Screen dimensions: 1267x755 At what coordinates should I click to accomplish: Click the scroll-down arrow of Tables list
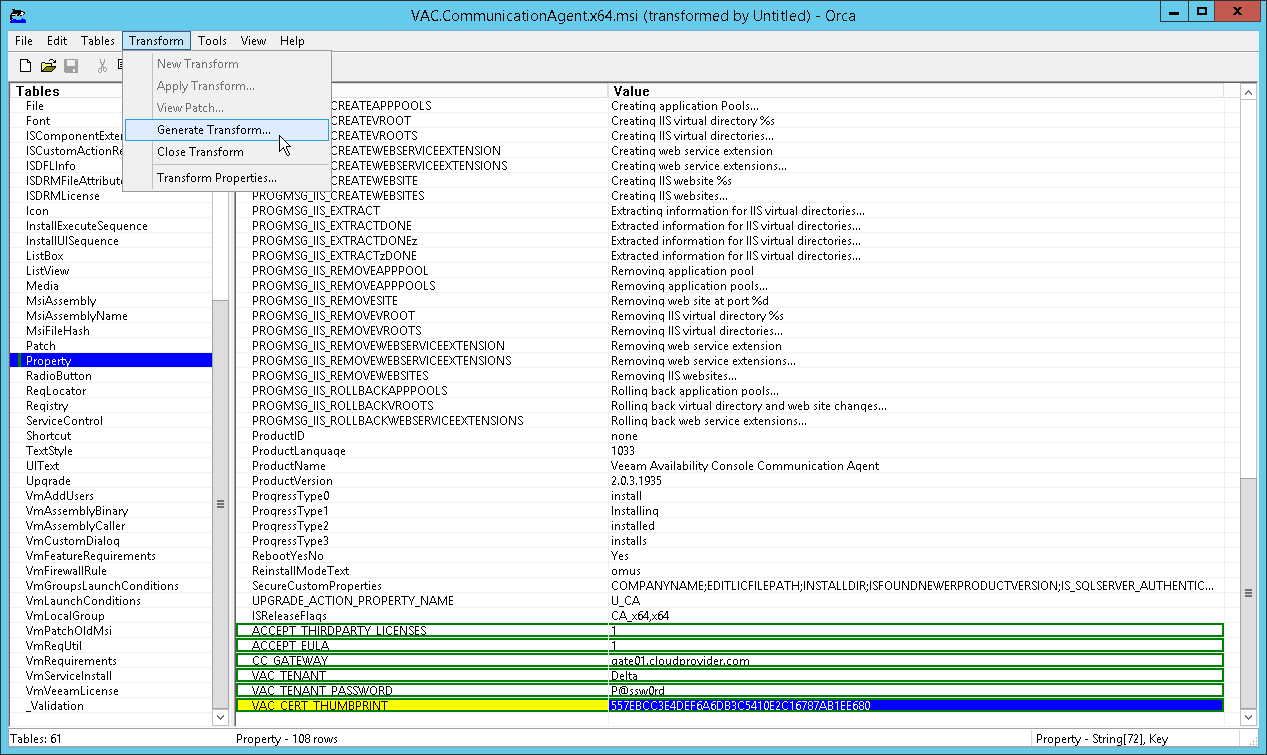click(x=221, y=717)
